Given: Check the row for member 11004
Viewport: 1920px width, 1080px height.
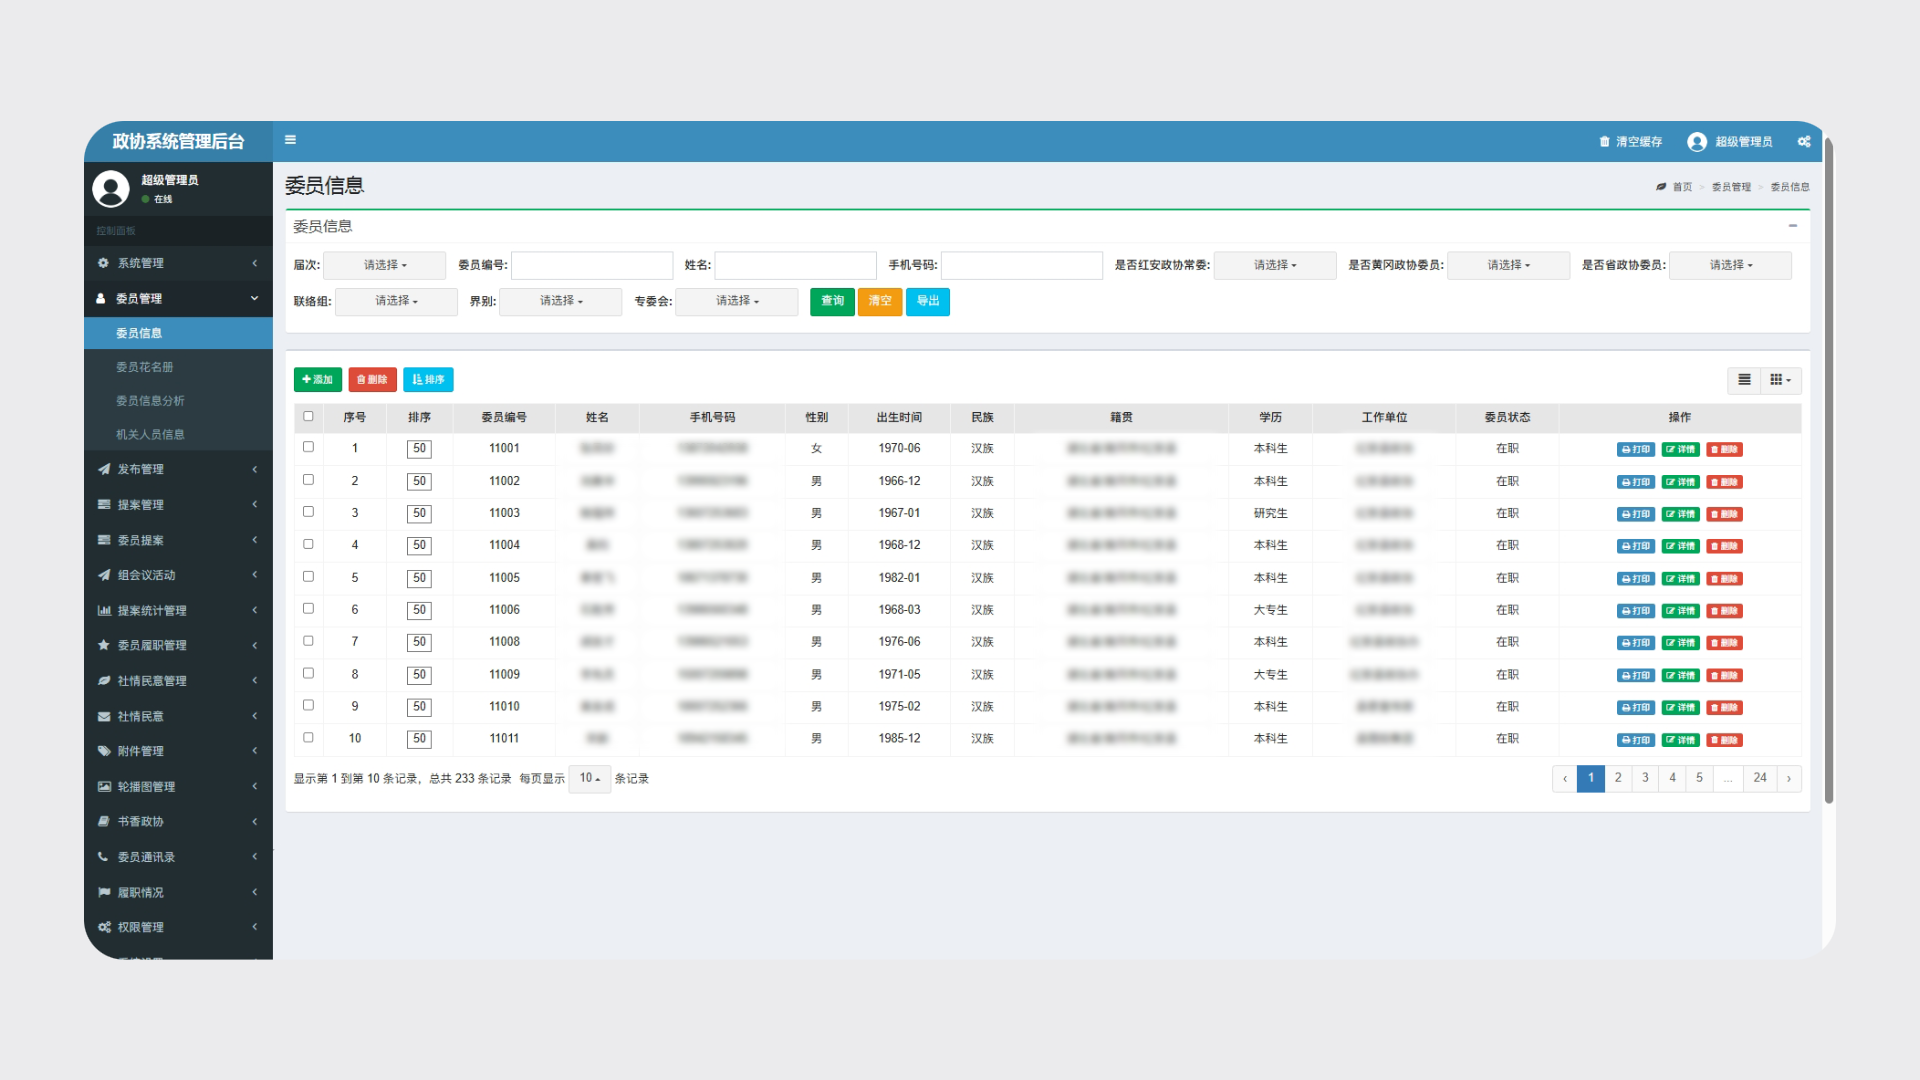Looking at the screenshot, I should tap(308, 544).
